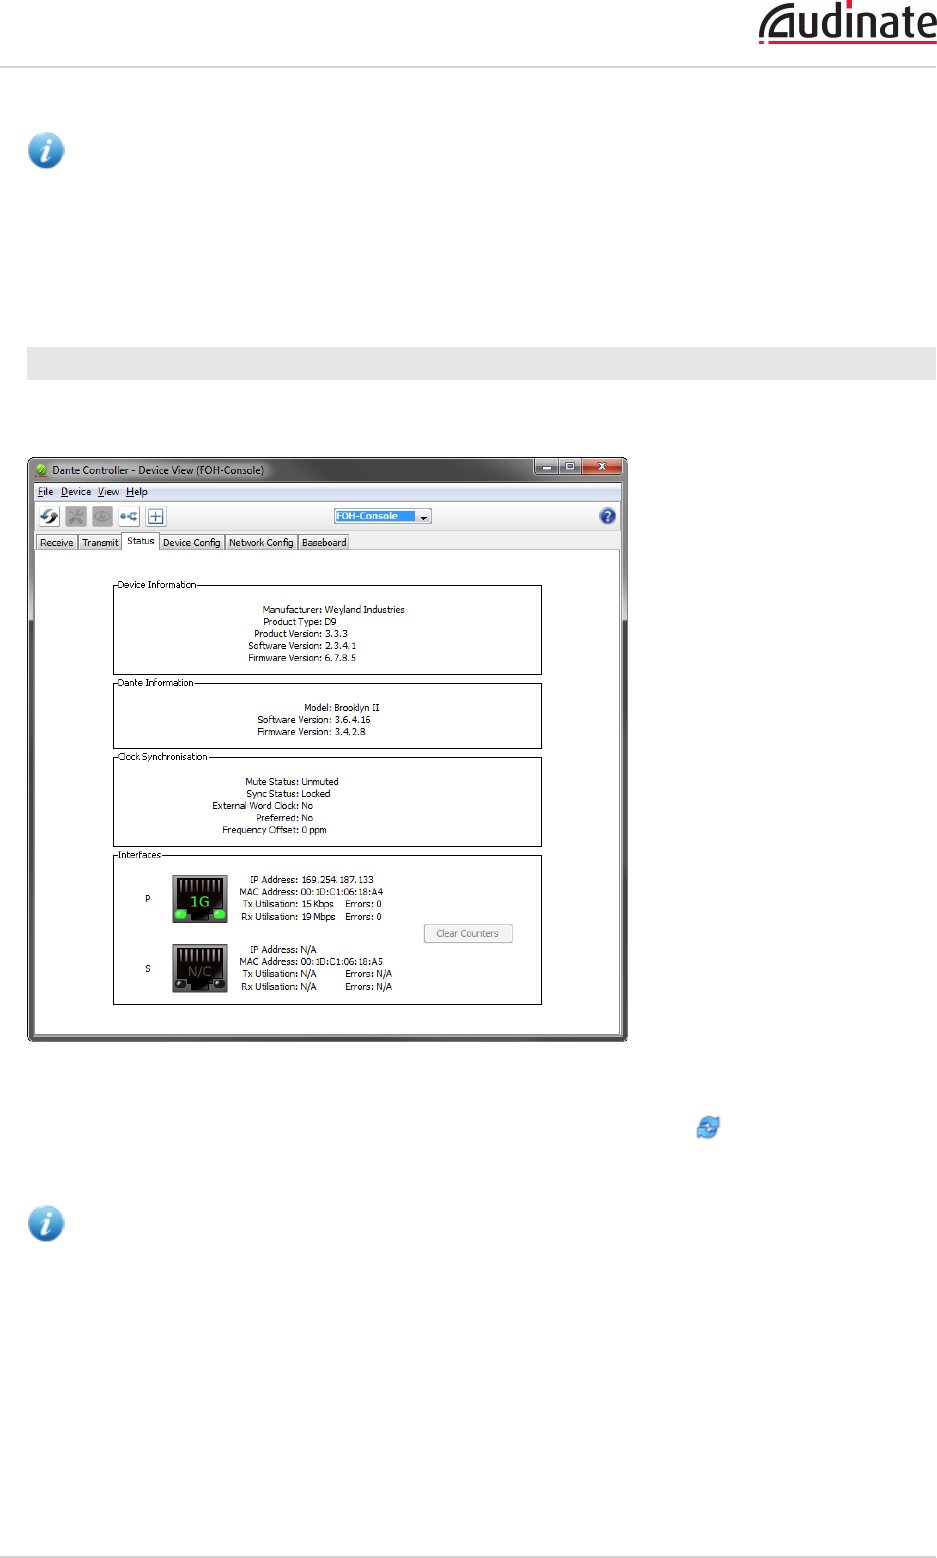Click the blue refresh icon in the document text
The image size is (937, 1558).
tap(708, 1127)
